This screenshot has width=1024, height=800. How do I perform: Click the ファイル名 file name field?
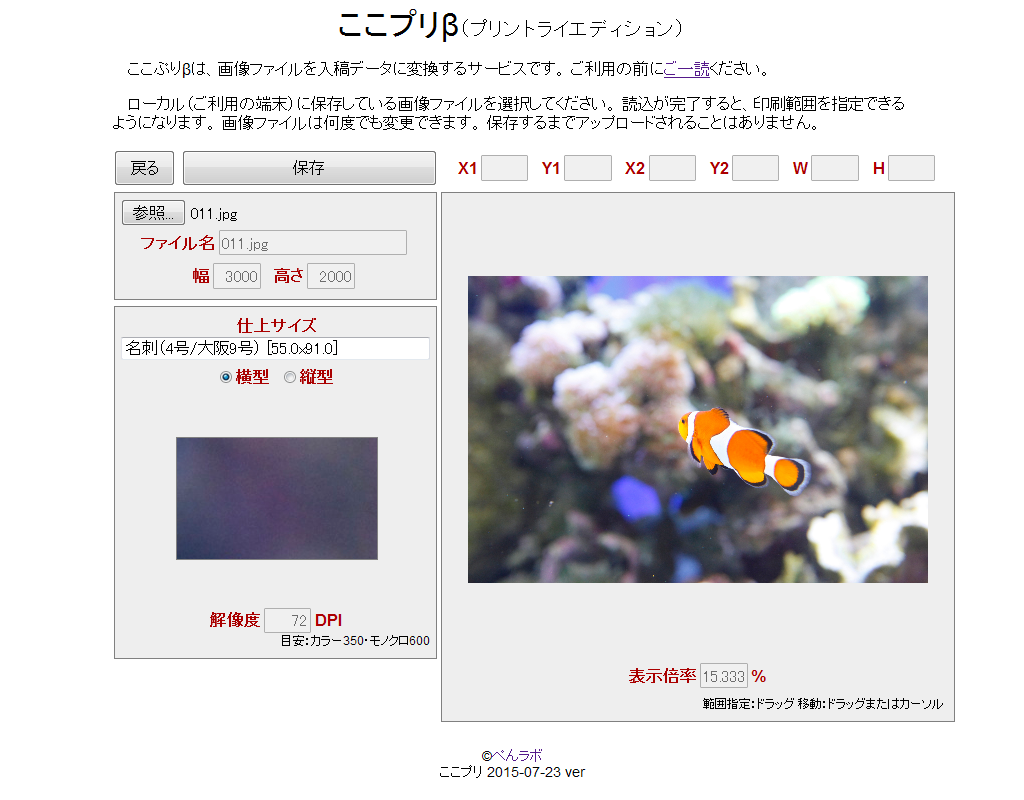(313, 243)
